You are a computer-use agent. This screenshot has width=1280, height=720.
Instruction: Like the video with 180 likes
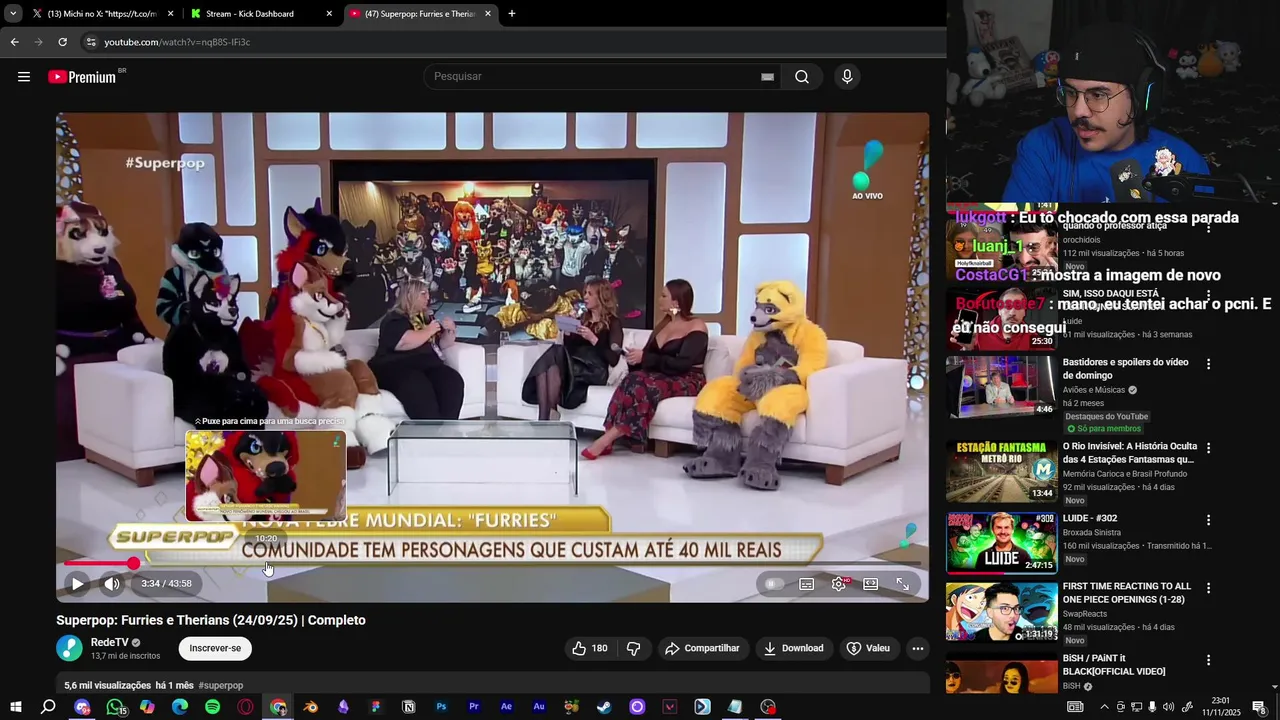tap(590, 648)
